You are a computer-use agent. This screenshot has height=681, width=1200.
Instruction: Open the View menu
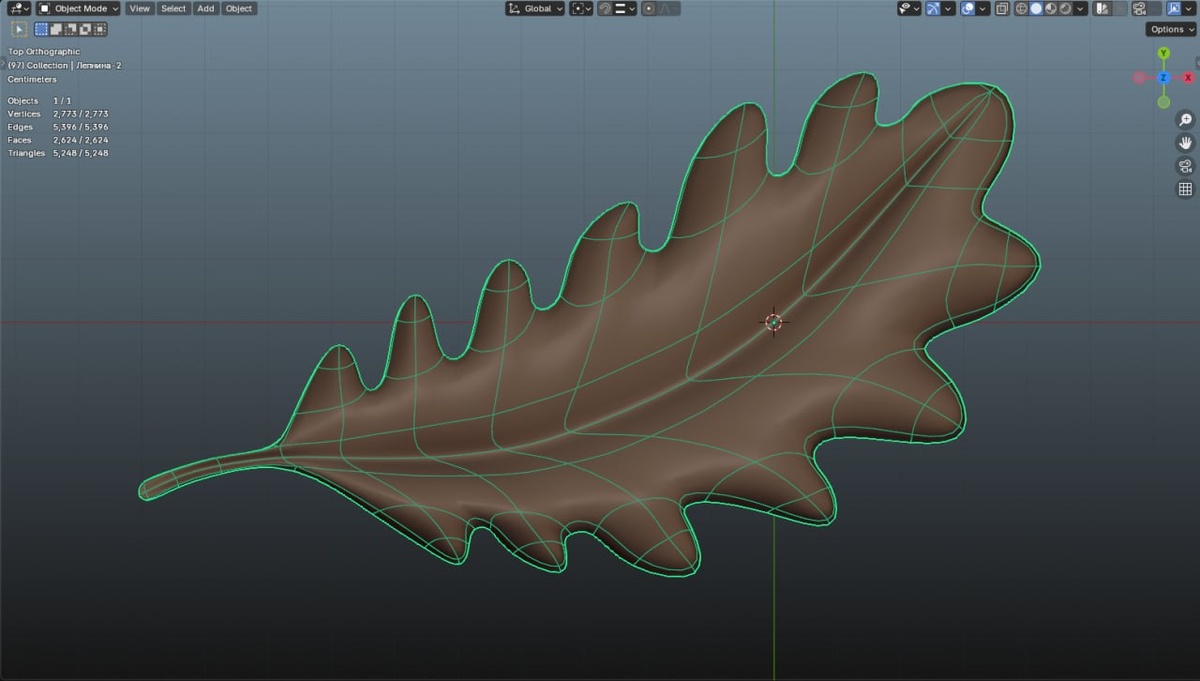tap(140, 8)
